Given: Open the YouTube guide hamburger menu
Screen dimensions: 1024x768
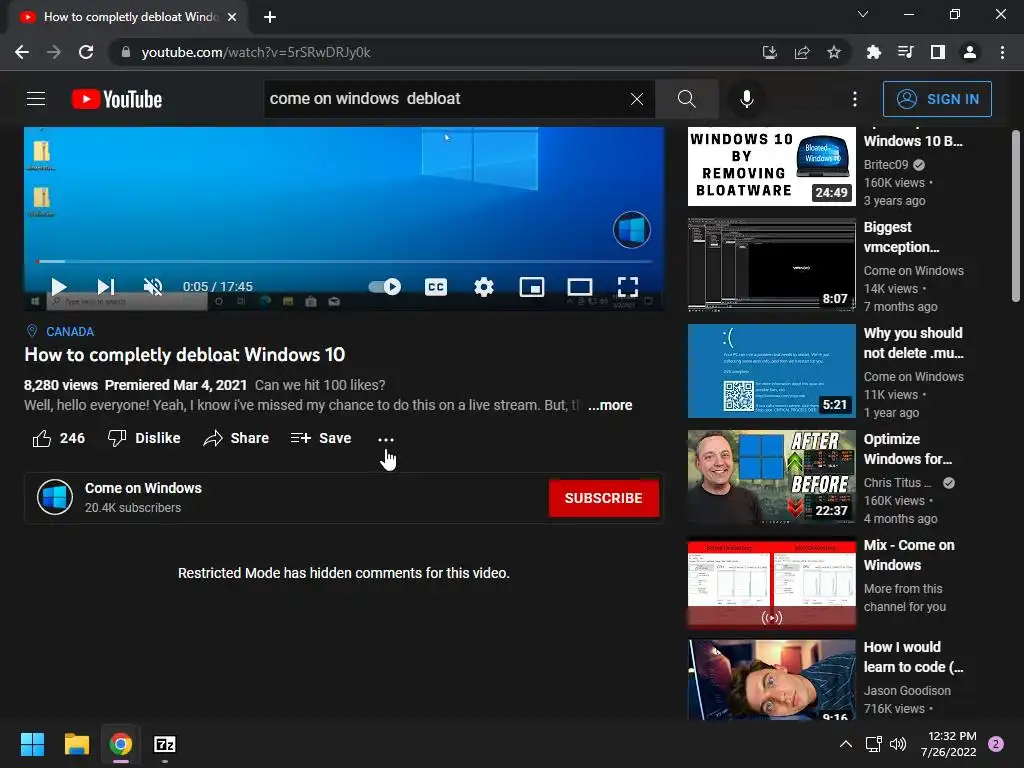Looking at the screenshot, I should pos(36,99).
